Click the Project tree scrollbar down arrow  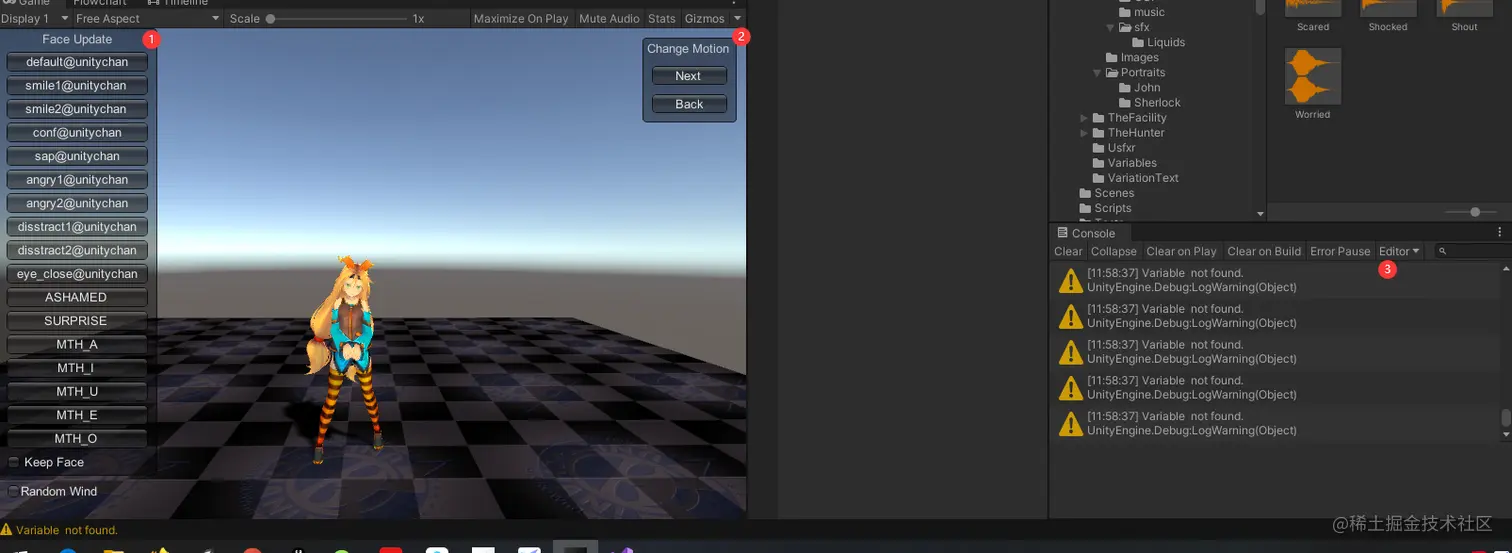click(1260, 213)
